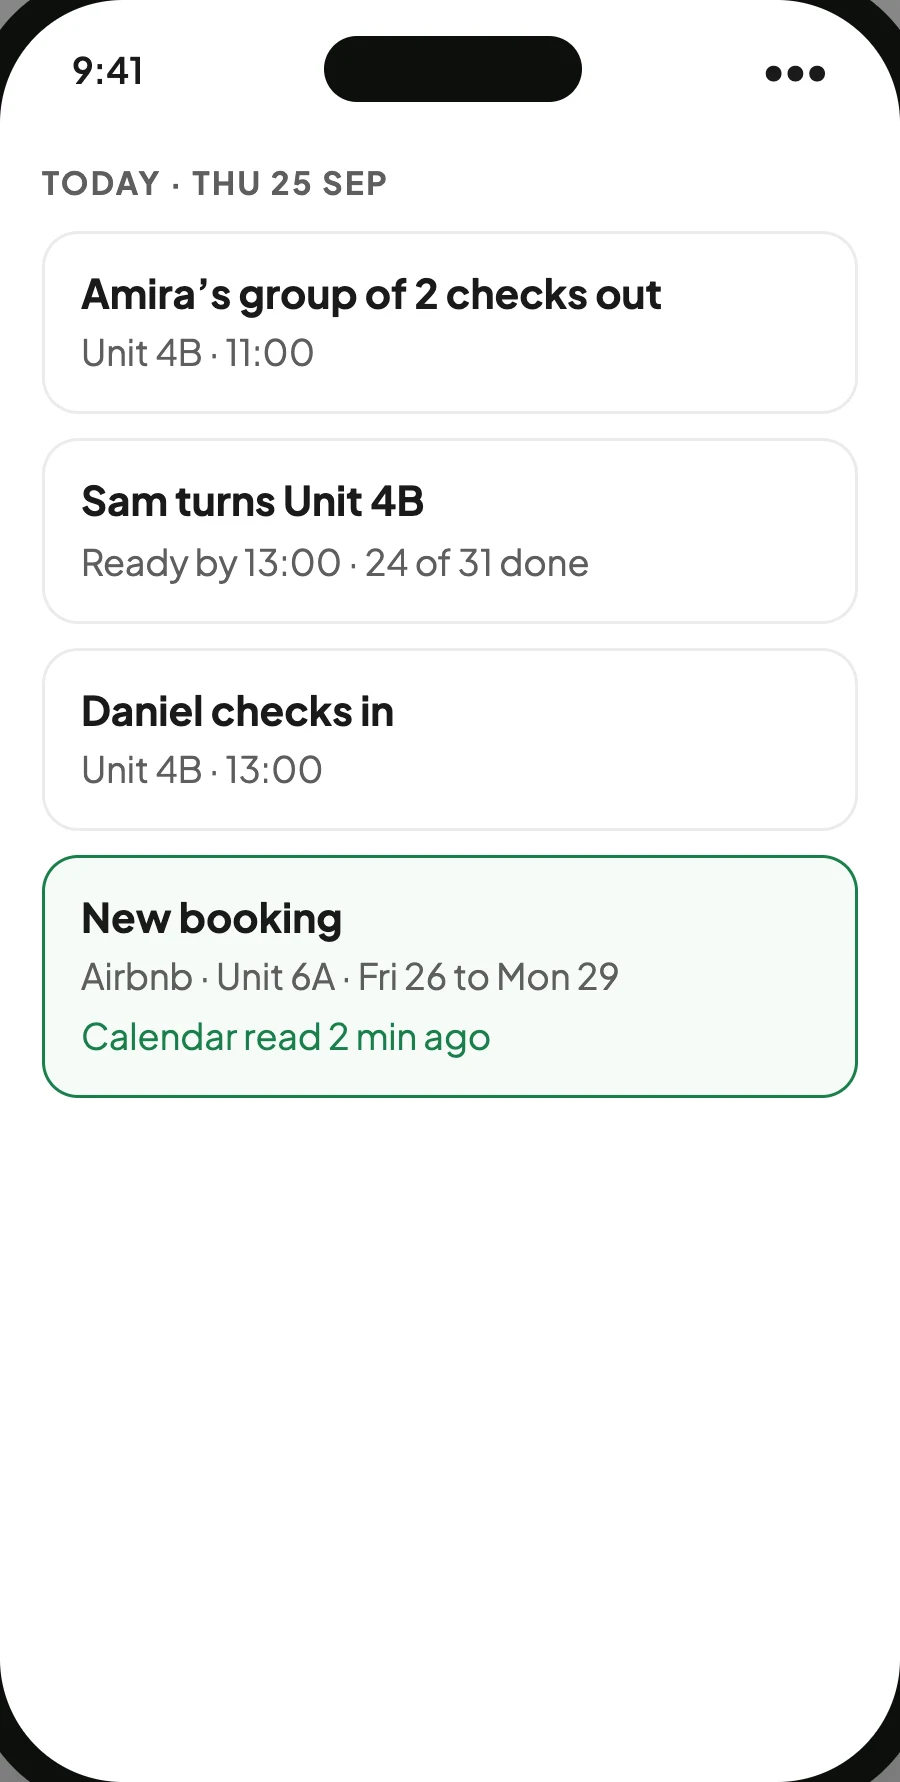Click the 9:41 status bar clock

108,71
